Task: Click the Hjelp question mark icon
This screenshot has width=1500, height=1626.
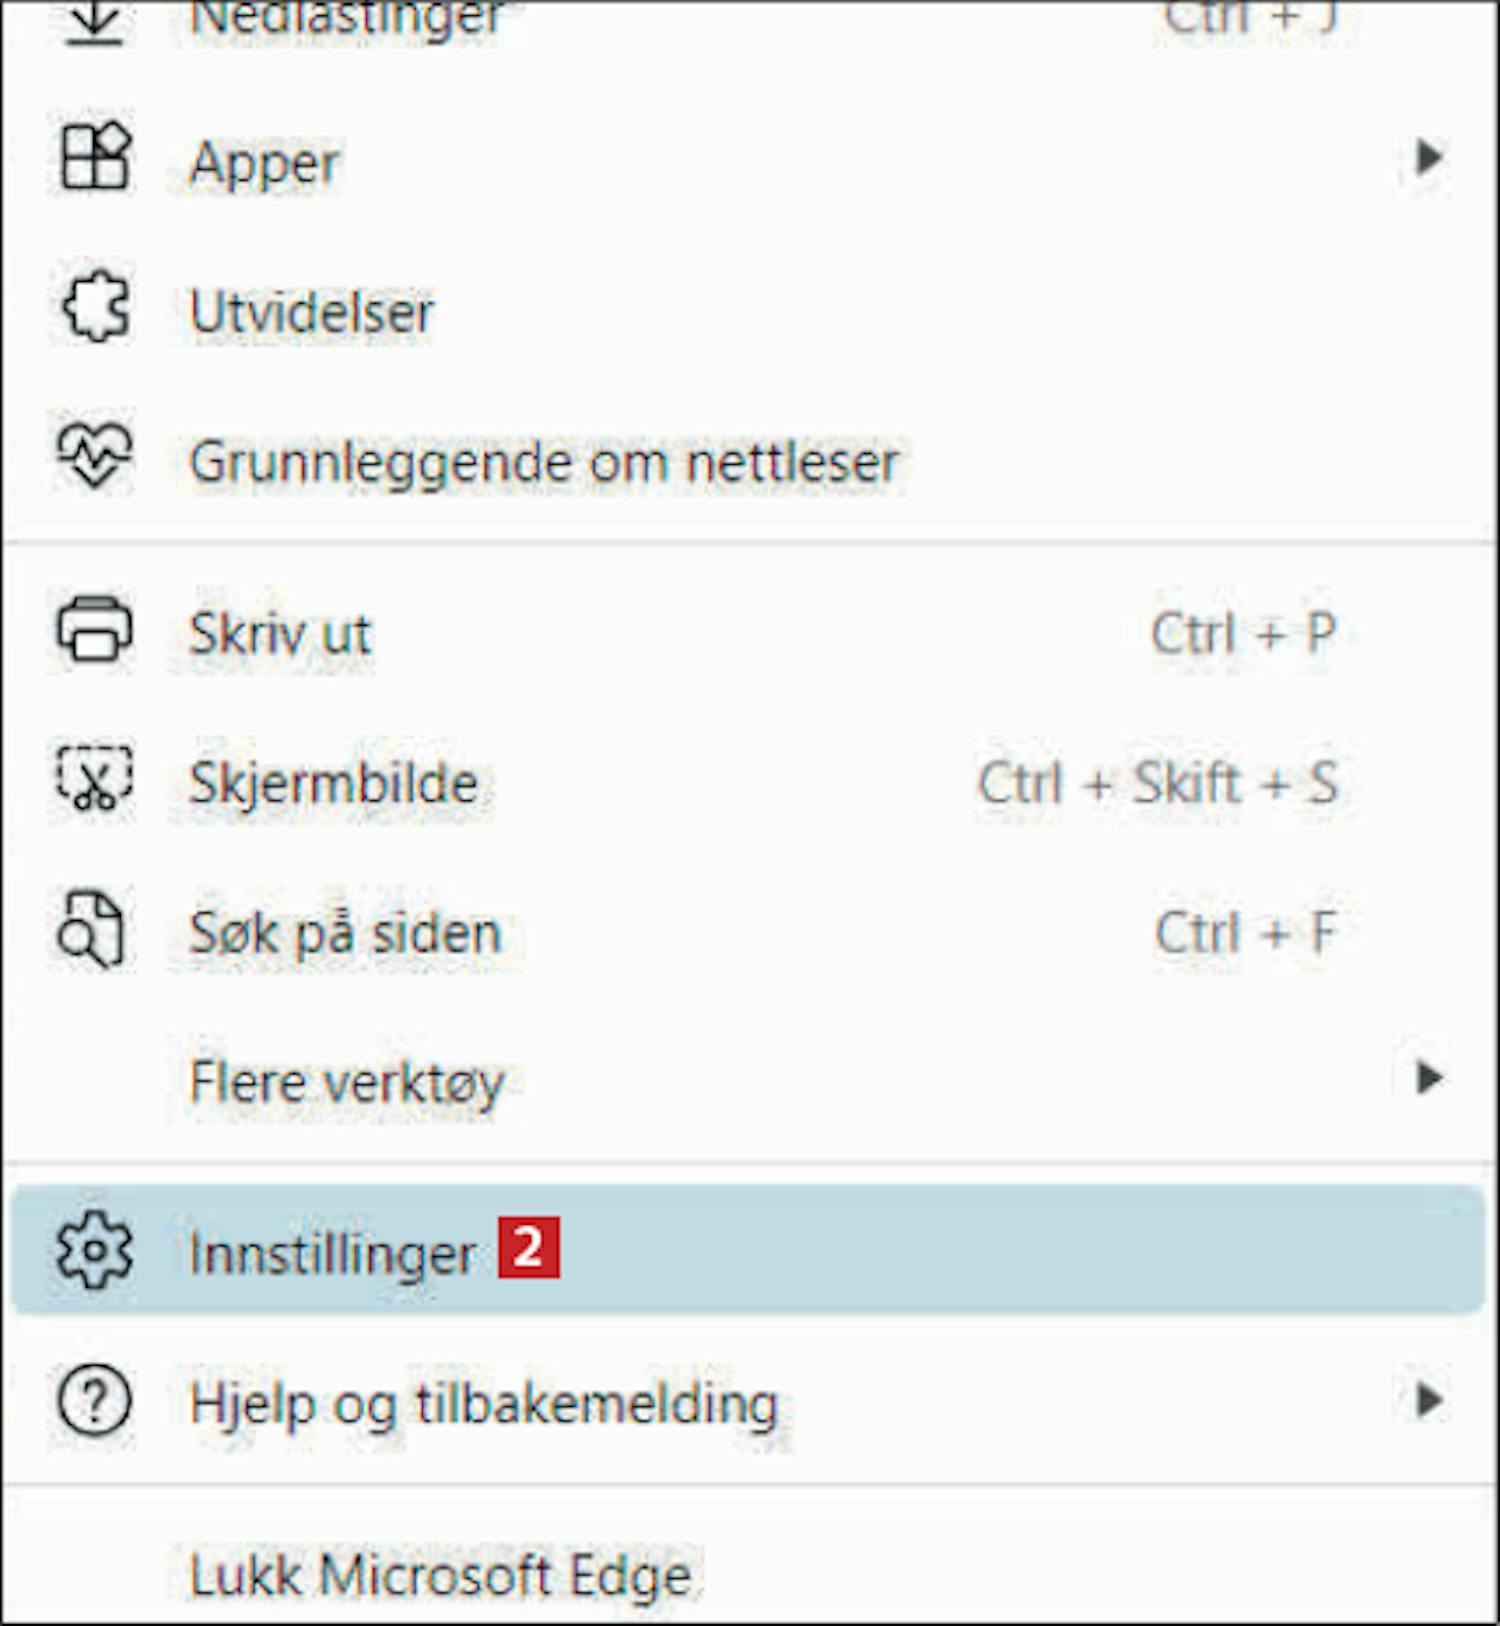Action: pos(95,1400)
